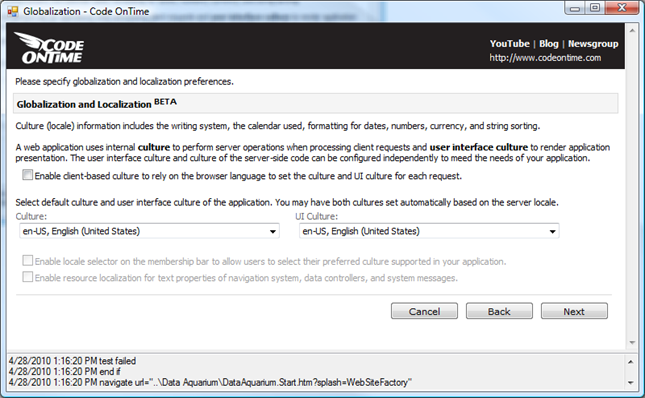Click the 'UI Culture:' field label
The width and height of the screenshot is (645, 398).
316,216
